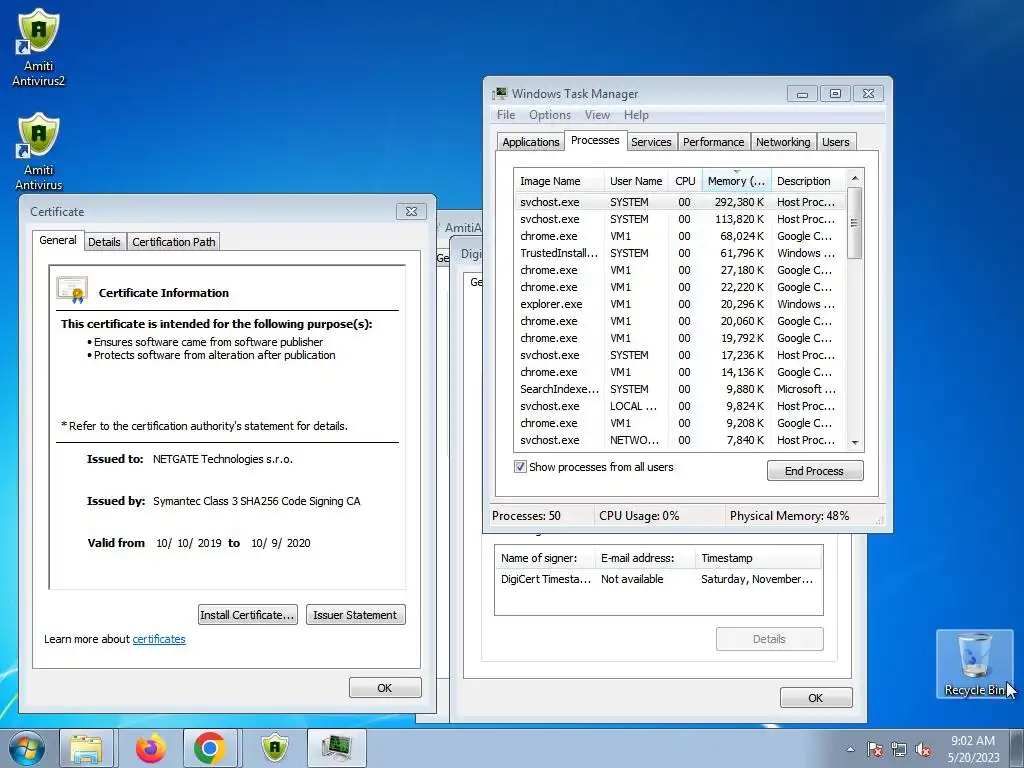Image resolution: width=1024 pixels, height=768 pixels.
Task: Open Google Chrome from the taskbar
Action: (210, 748)
